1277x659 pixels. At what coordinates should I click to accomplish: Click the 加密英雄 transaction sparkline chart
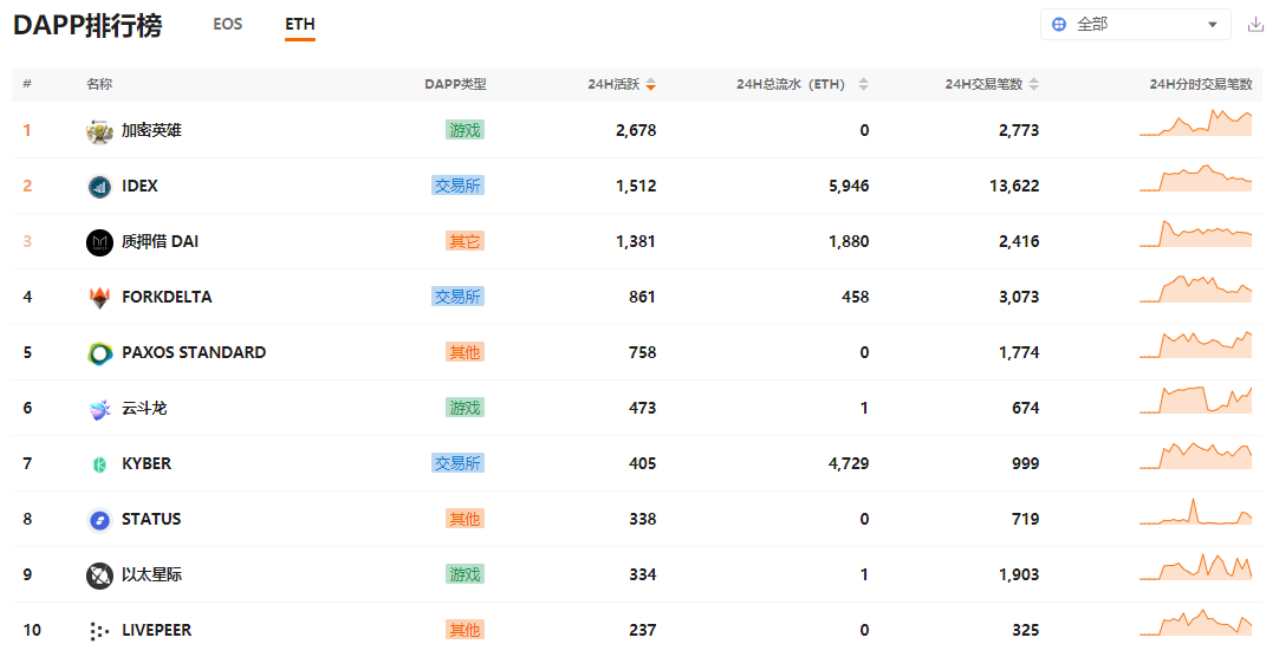[1196, 122]
